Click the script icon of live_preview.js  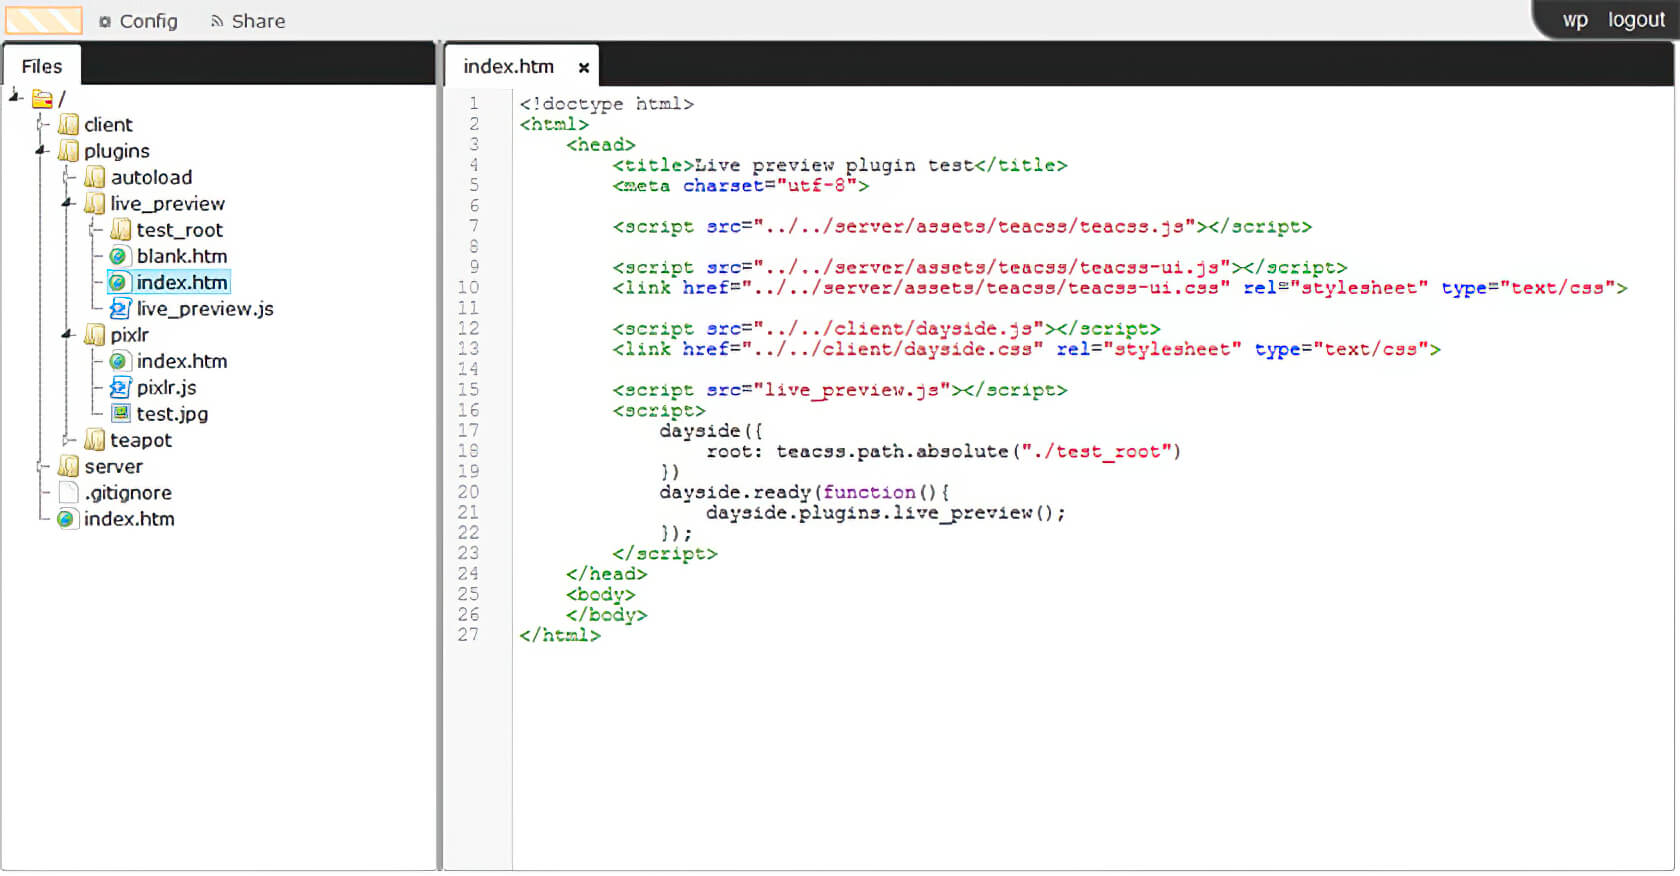tap(120, 309)
